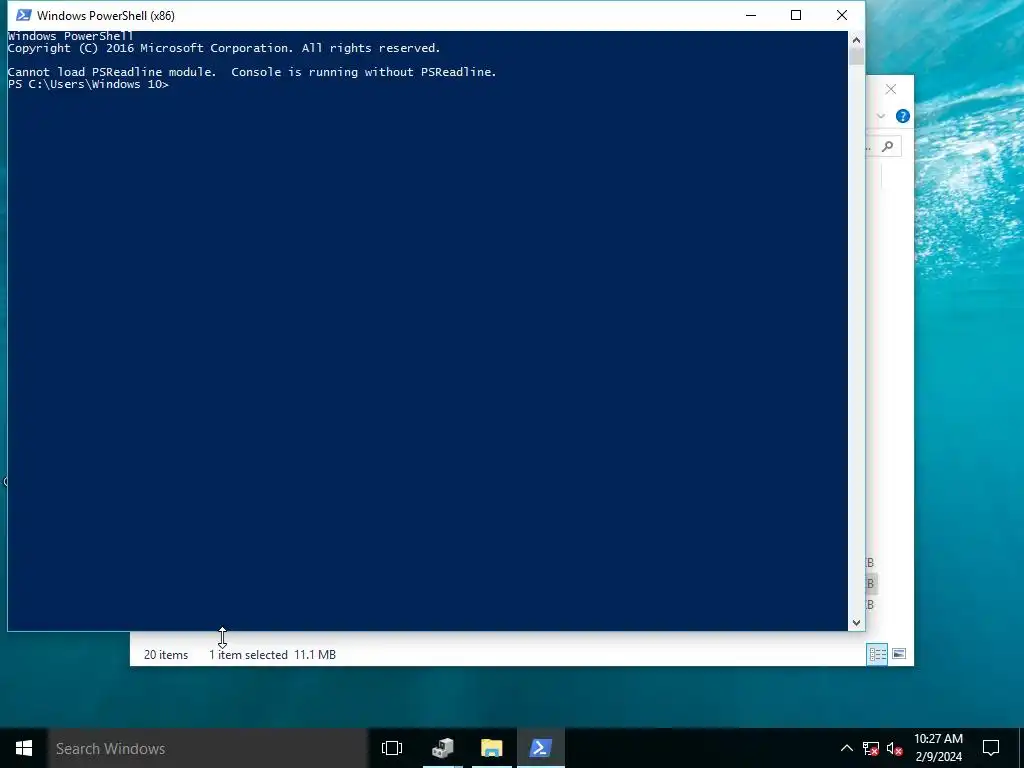
Task: Switch File Explorer to details view
Action: pyautogui.click(x=877, y=654)
